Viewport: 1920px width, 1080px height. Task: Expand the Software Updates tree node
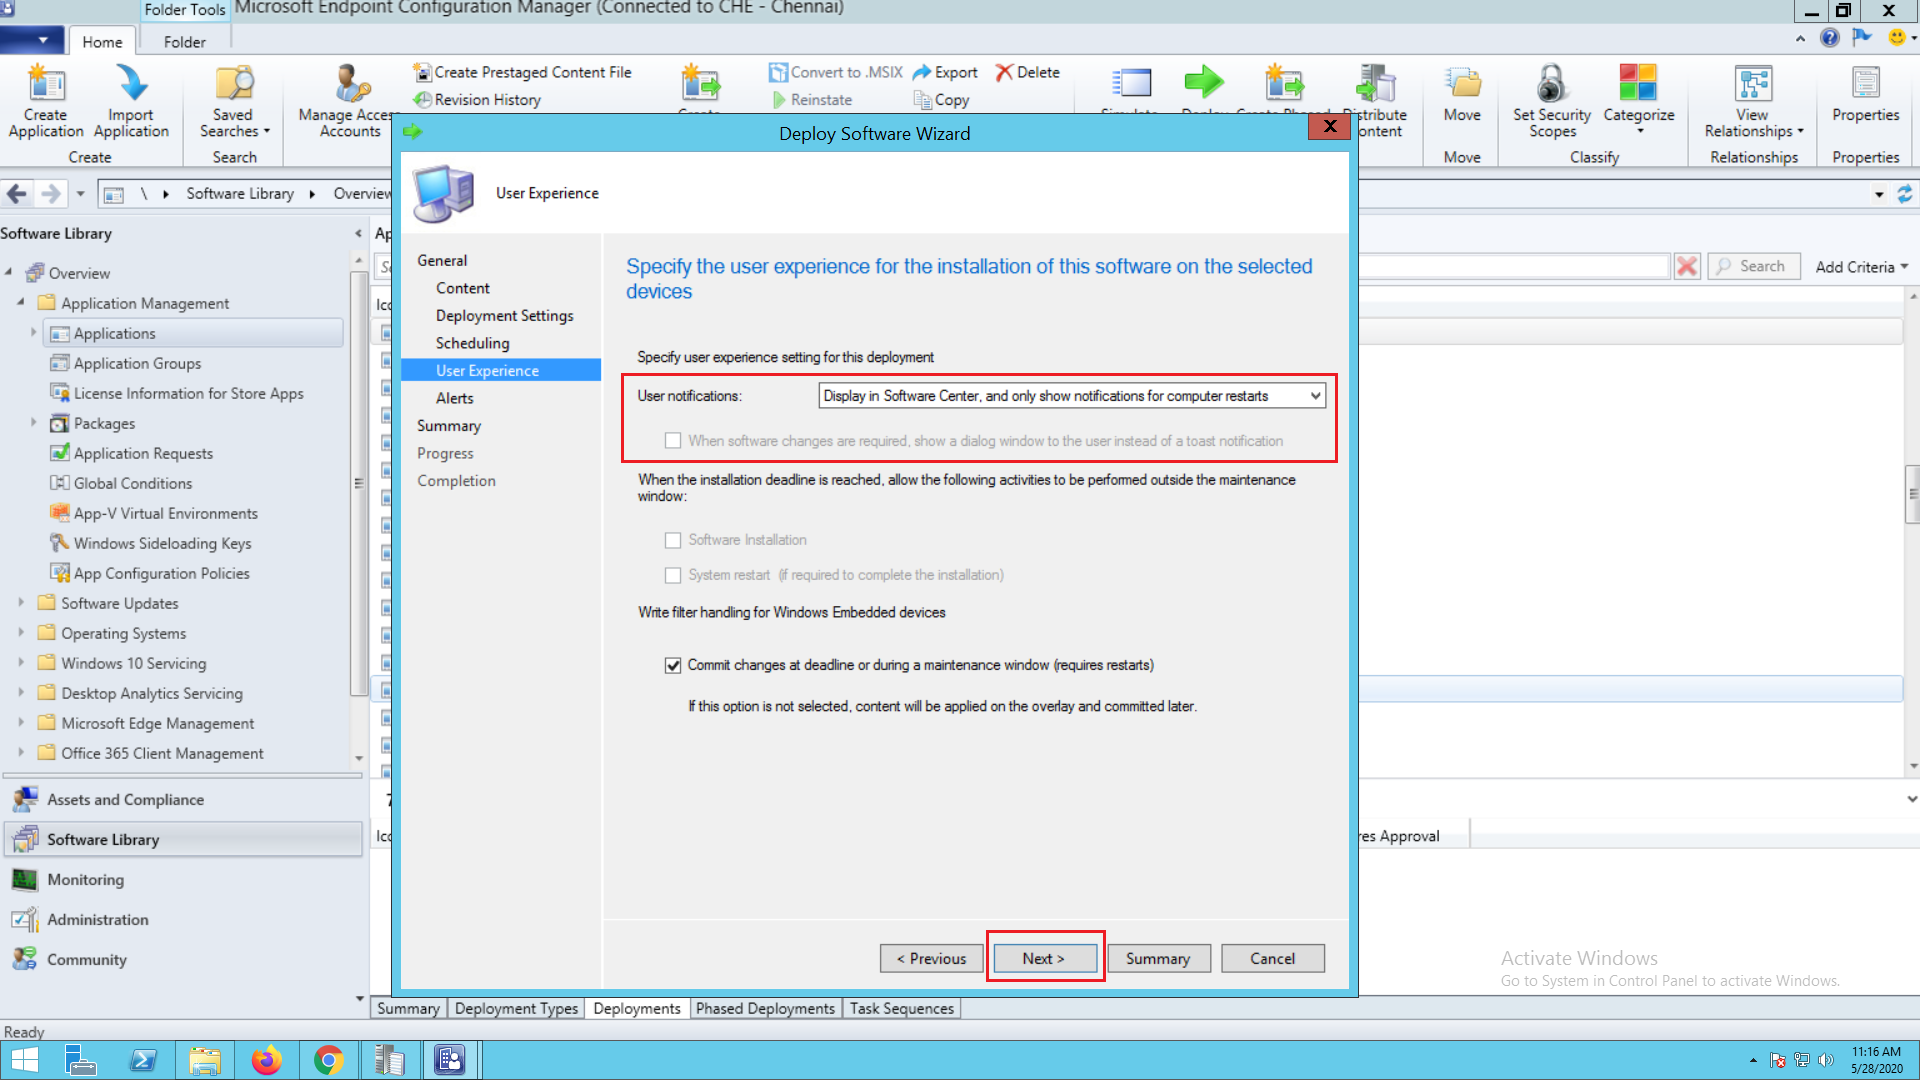21,603
